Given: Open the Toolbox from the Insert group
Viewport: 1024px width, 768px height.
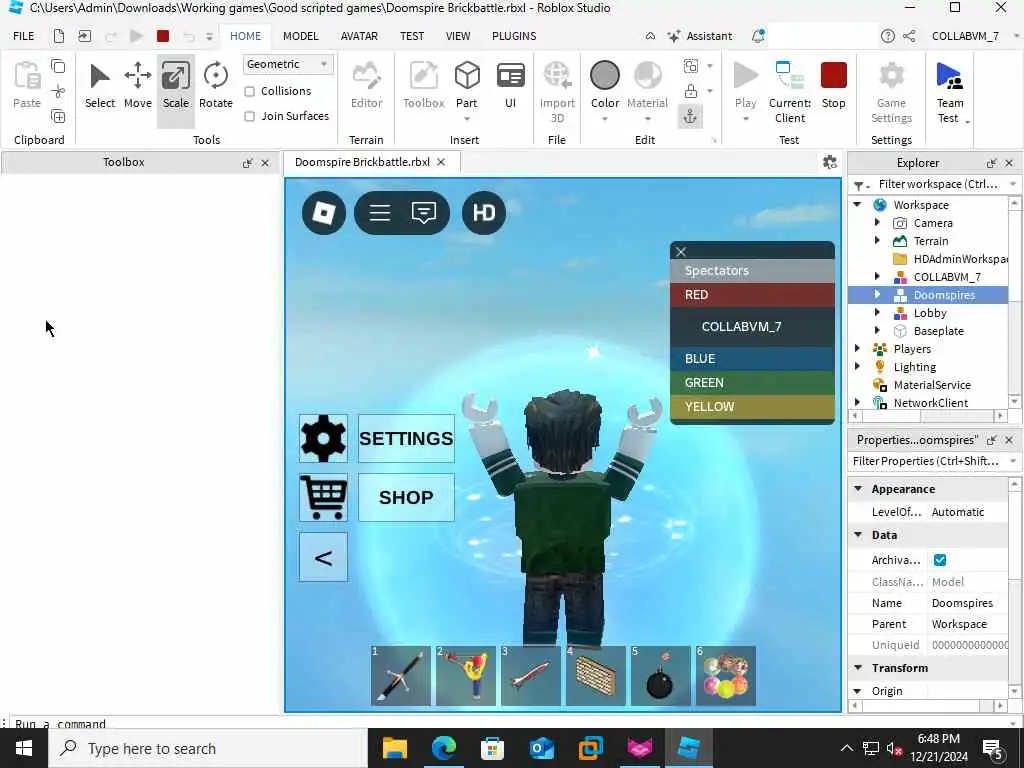Looking at the screenshot, I should tap(423, 85).
